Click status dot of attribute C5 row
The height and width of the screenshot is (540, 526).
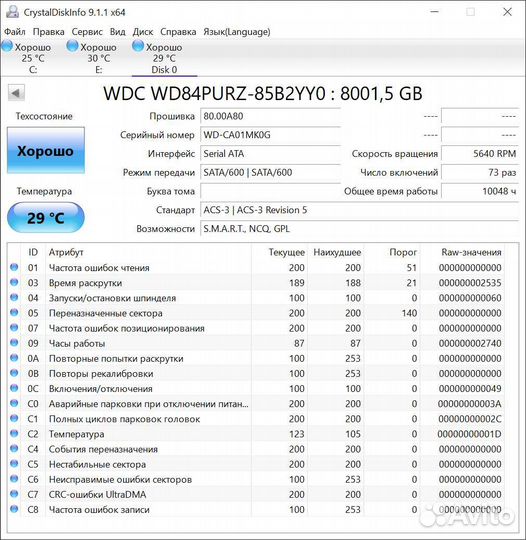14,464
